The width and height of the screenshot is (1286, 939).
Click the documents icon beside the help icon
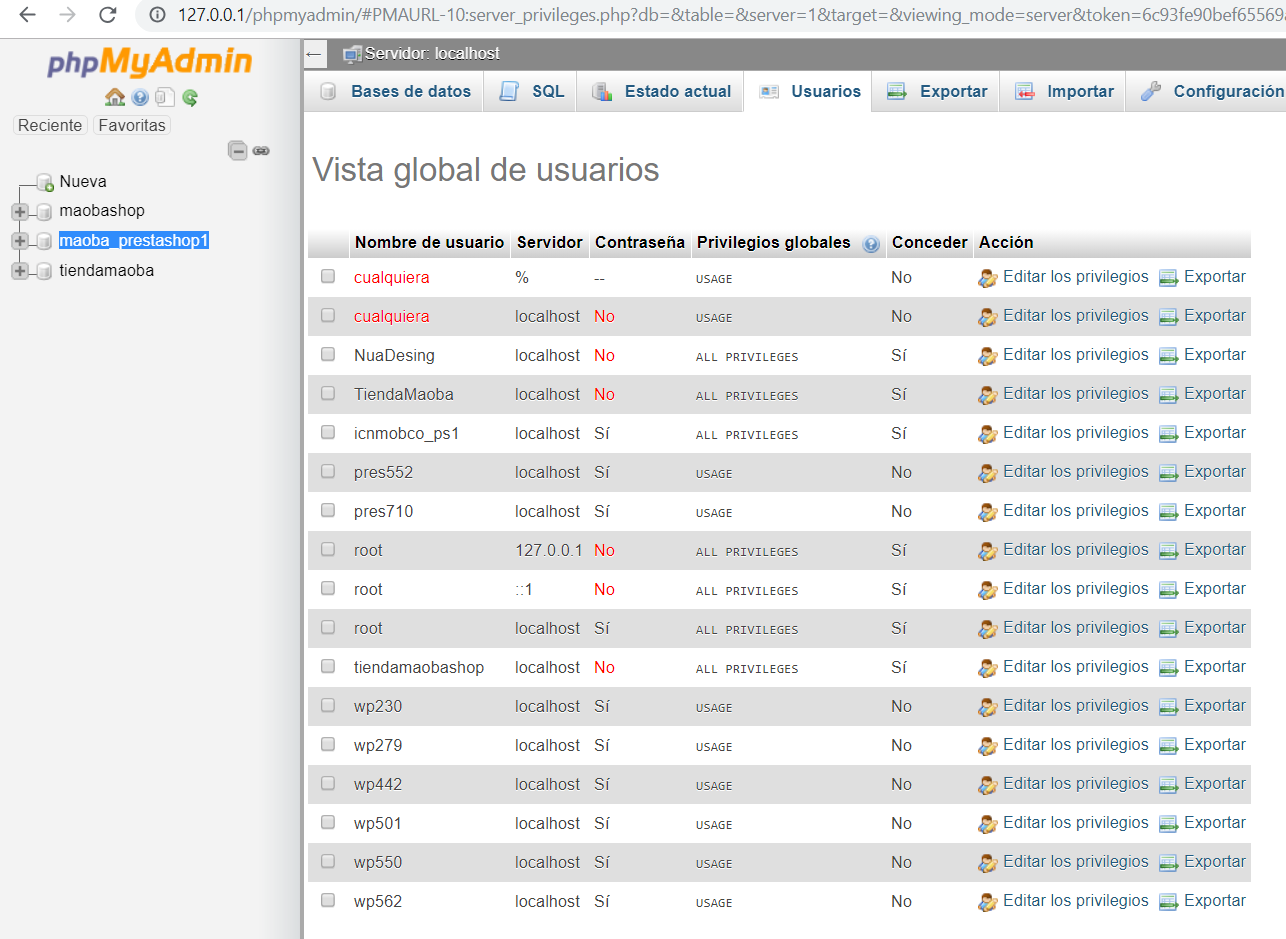[165, 98]
